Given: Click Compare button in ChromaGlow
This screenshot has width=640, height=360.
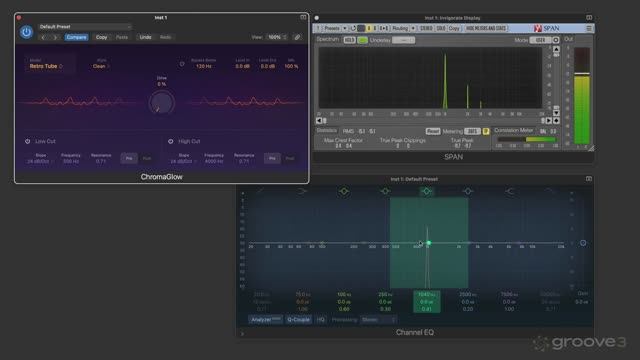Looking at the screenshot, I should (76, 37).
